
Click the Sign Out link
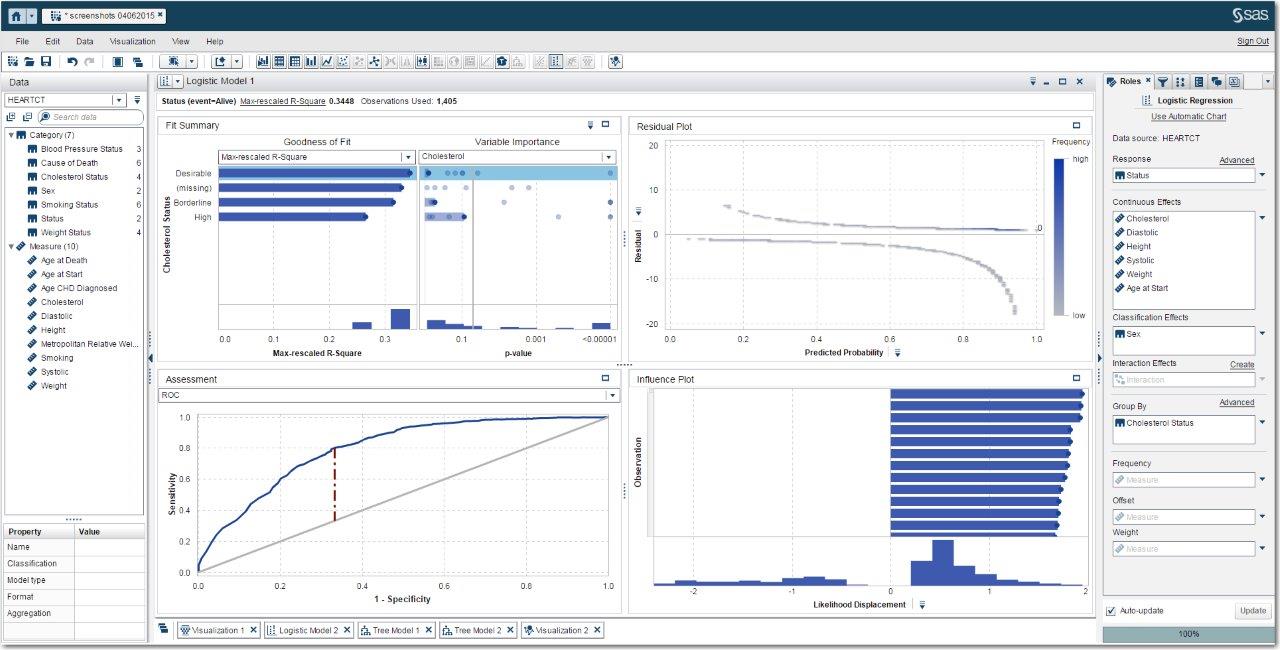point(1253,41)
